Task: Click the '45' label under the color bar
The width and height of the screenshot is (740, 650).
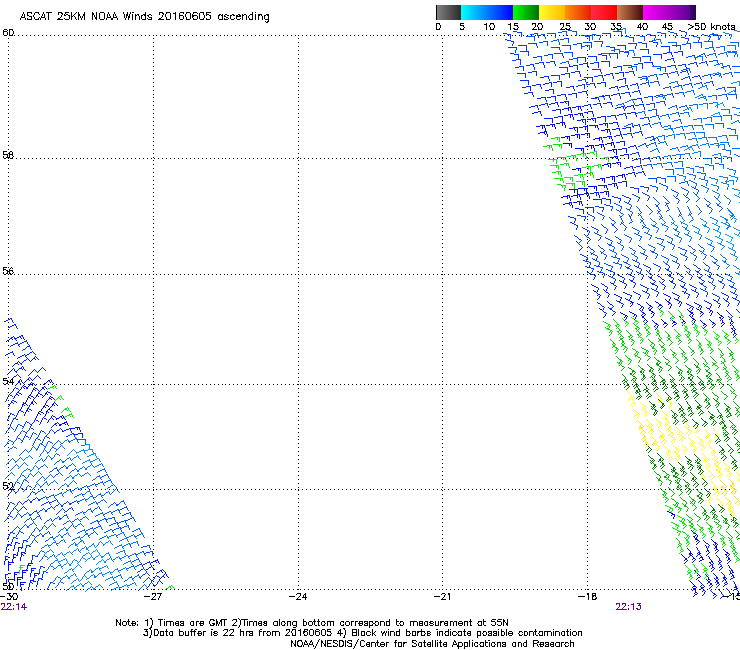Action: click(667, 27)
